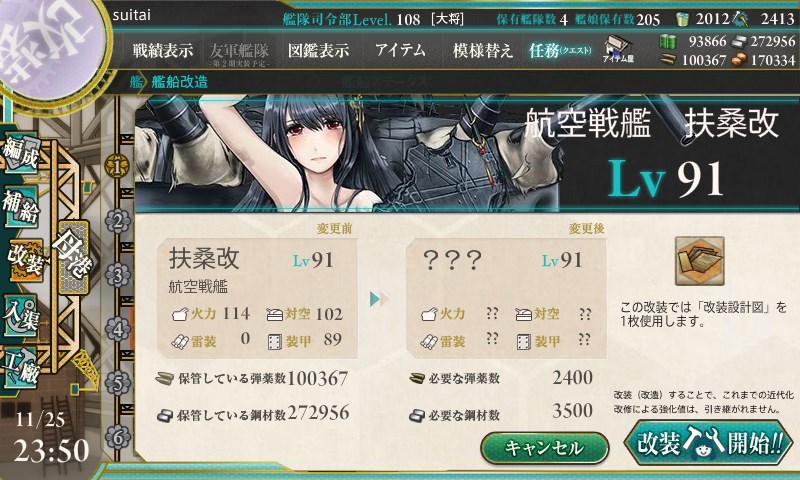
Task: Click the 改装設計図 blueprint icon
Action: pos(699,261)
